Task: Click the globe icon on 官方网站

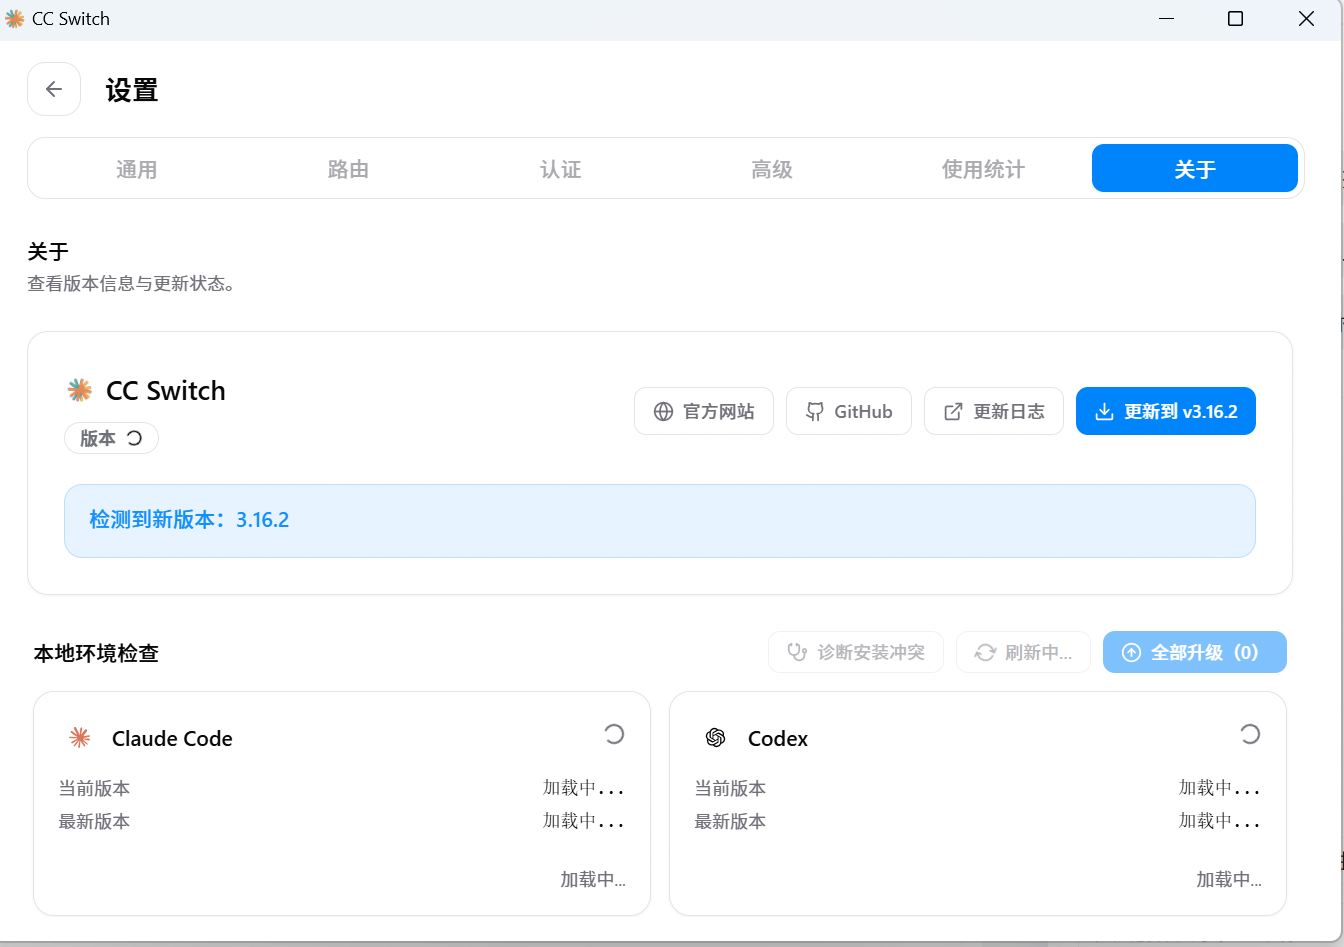Action: pos(663,411)
